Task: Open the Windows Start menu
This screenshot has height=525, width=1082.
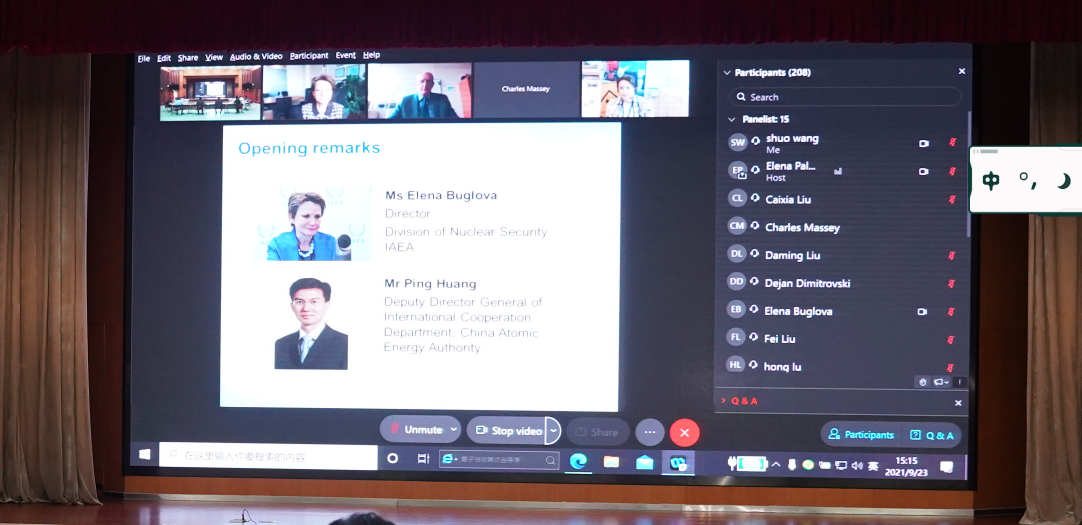Action: pyautogui.click(x=144, y=454)
